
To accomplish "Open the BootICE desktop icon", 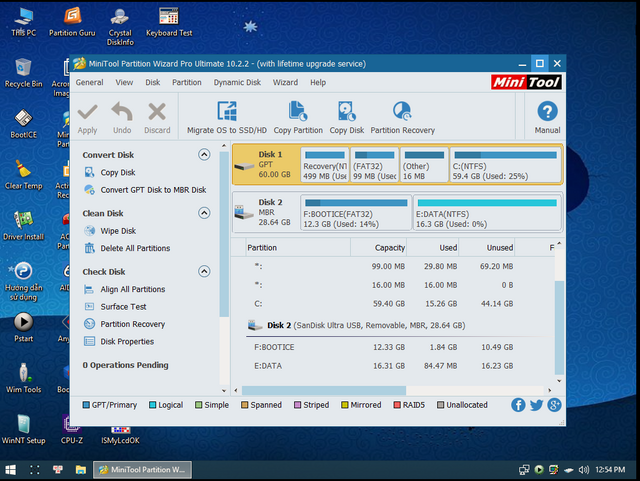I will pyautogui.click(x=23, y=124).
